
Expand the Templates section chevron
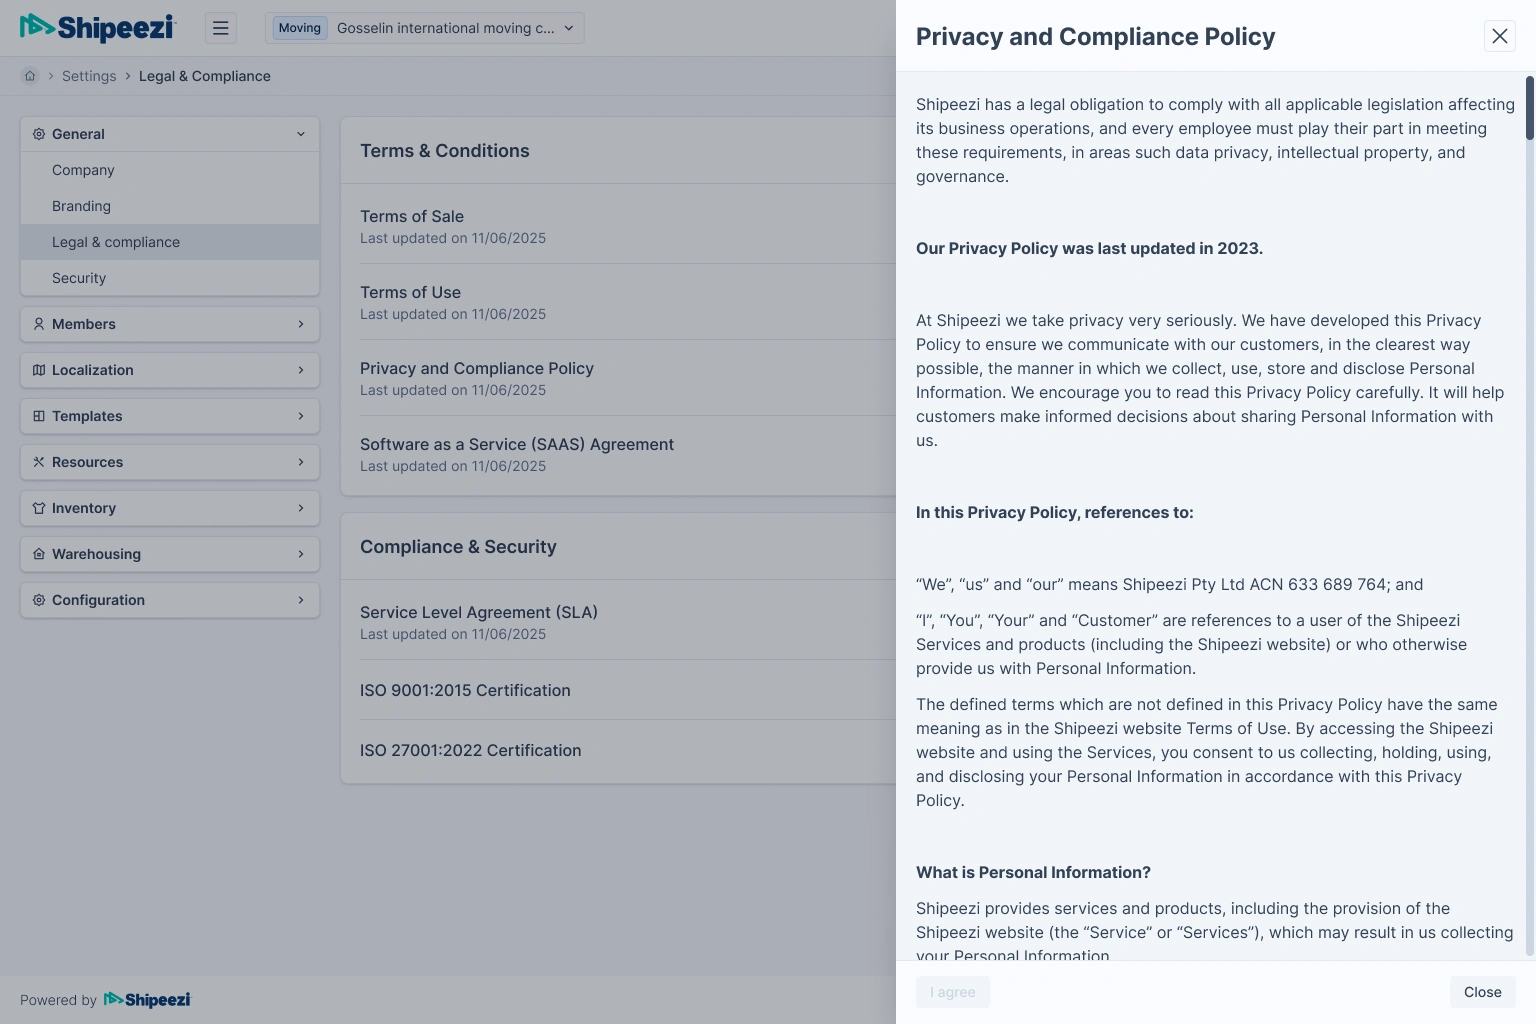(301, 416)
